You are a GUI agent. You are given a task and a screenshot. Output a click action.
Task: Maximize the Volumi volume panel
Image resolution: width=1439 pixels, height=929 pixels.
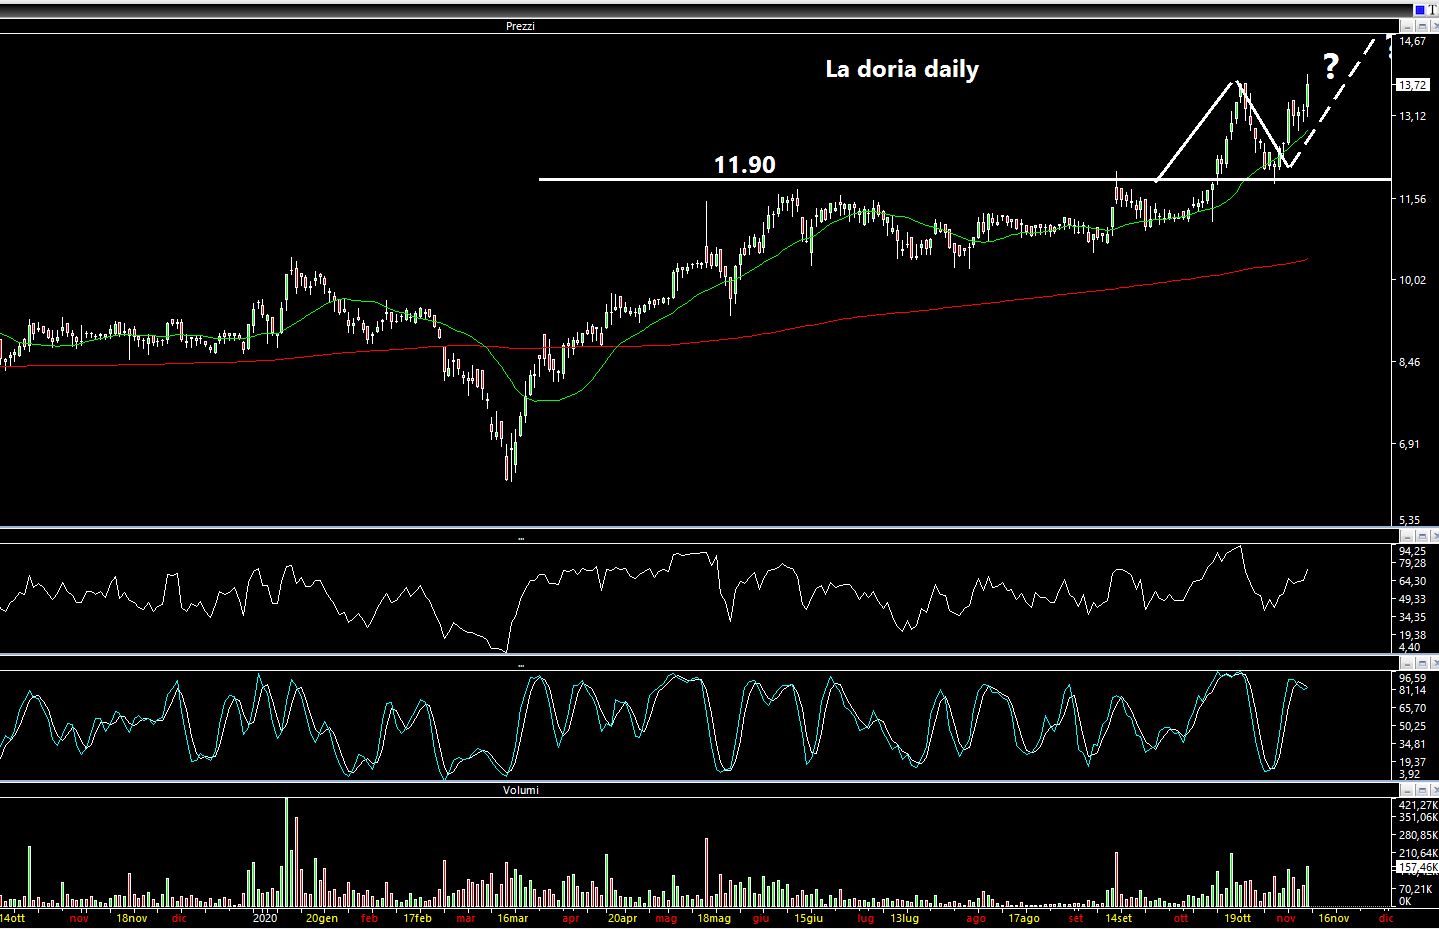click(x=1420, y=790)
